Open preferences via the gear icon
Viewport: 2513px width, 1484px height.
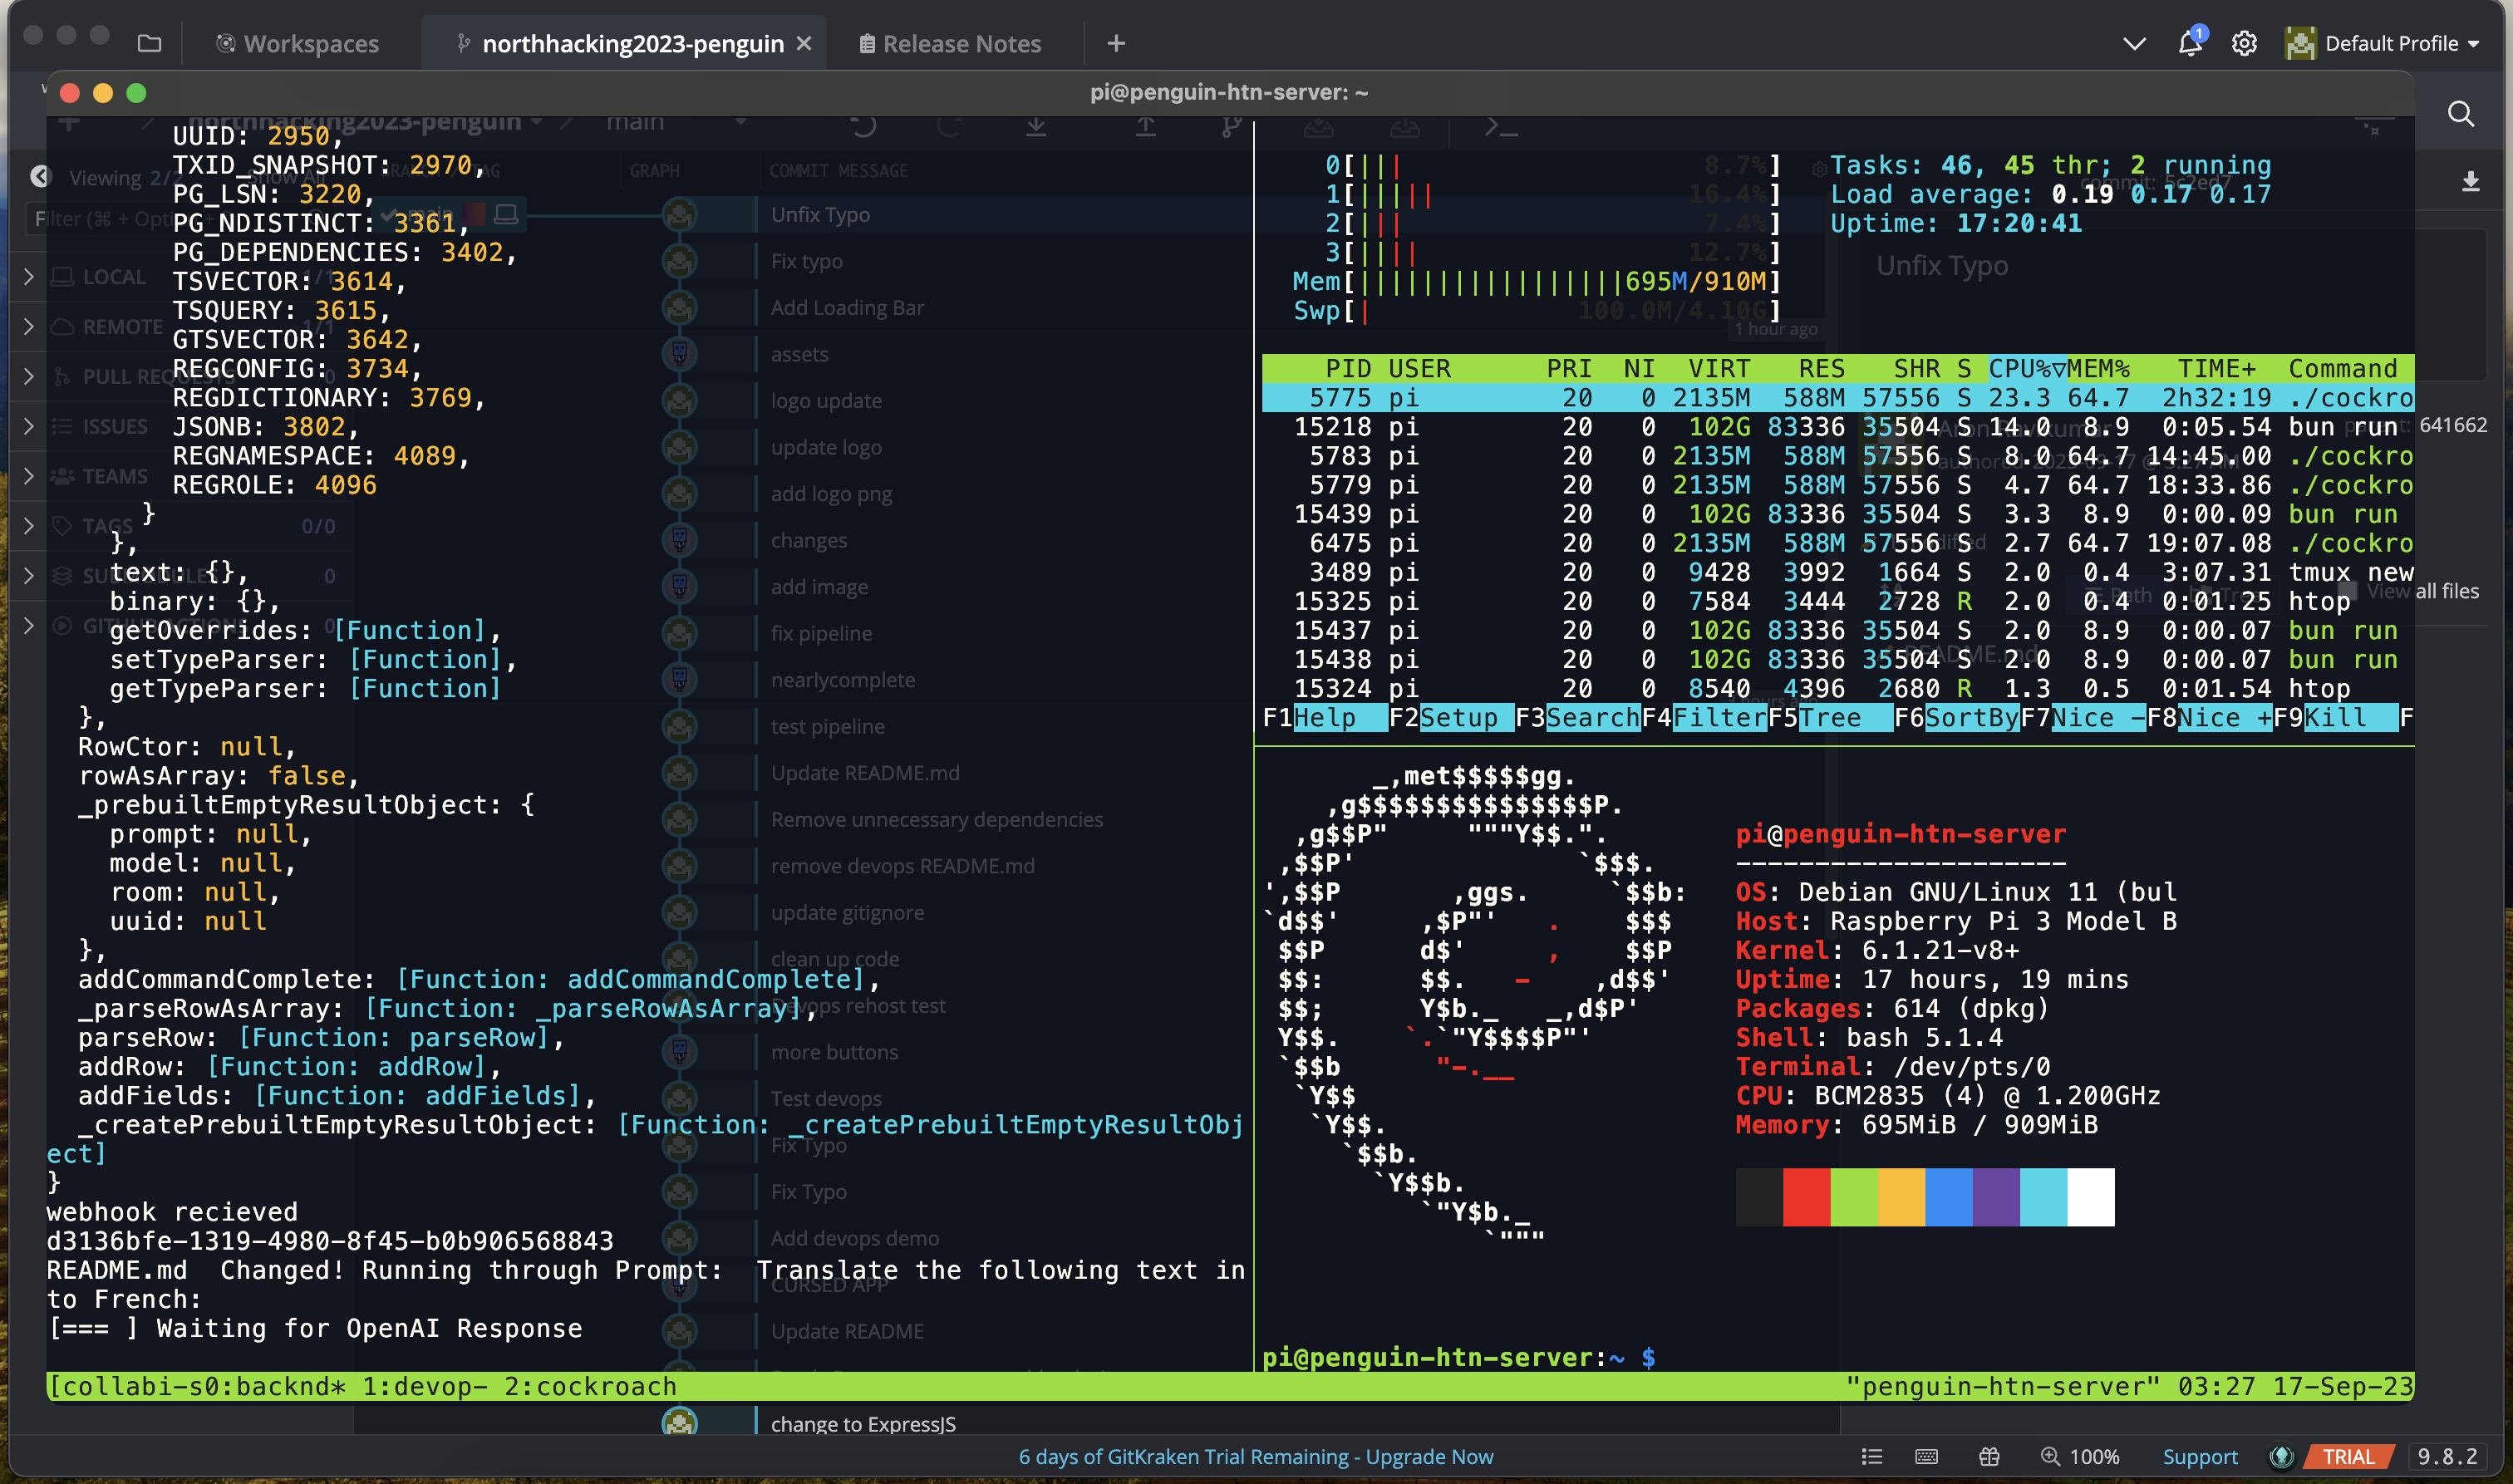2244,43
